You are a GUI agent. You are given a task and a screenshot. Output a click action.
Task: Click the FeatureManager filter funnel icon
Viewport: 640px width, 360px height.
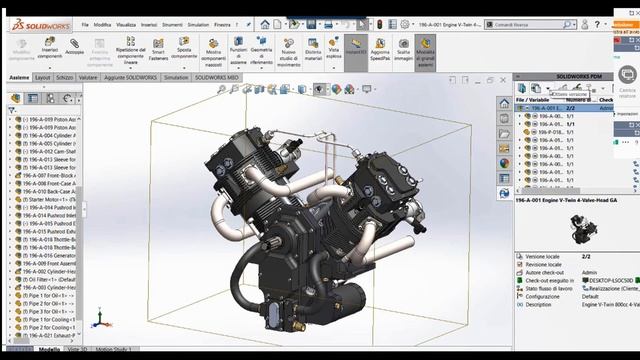pos(12,110)
